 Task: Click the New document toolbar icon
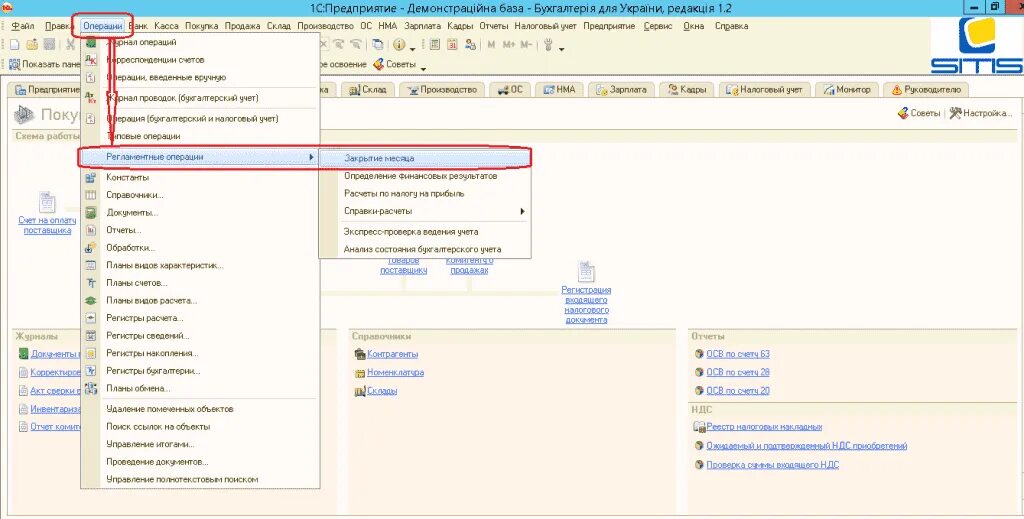click(14, 45)
